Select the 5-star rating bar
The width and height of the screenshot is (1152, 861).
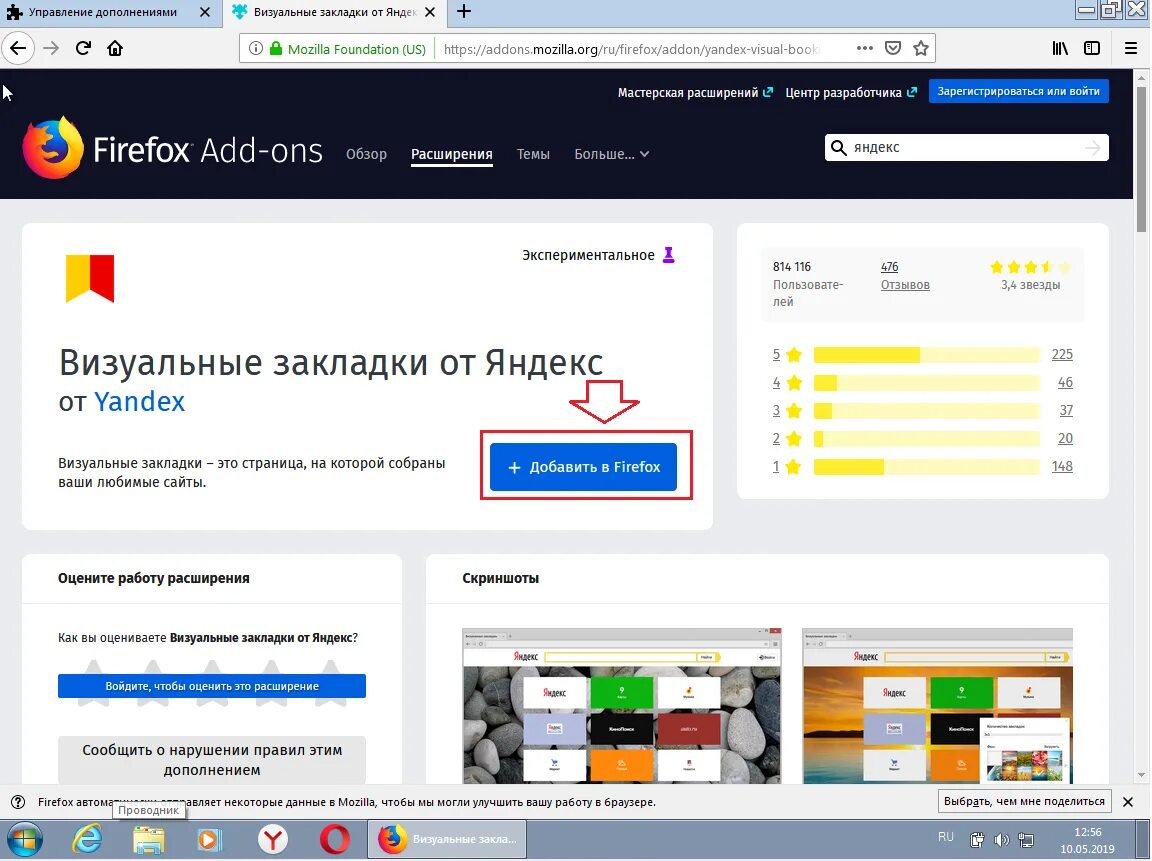(x=926, y=355)
